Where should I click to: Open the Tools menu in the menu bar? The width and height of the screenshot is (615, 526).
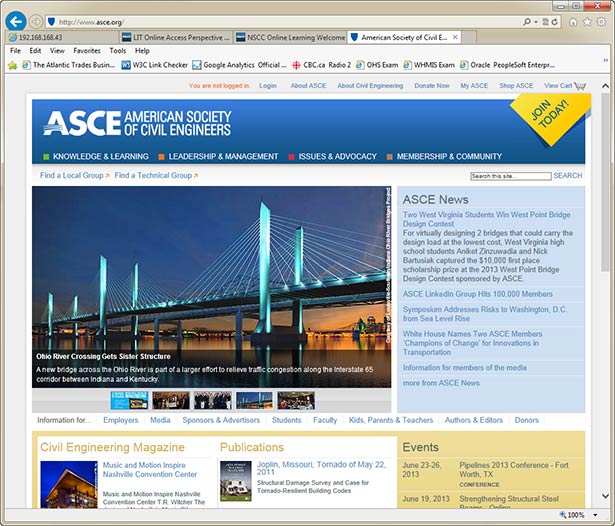[117, 50]
